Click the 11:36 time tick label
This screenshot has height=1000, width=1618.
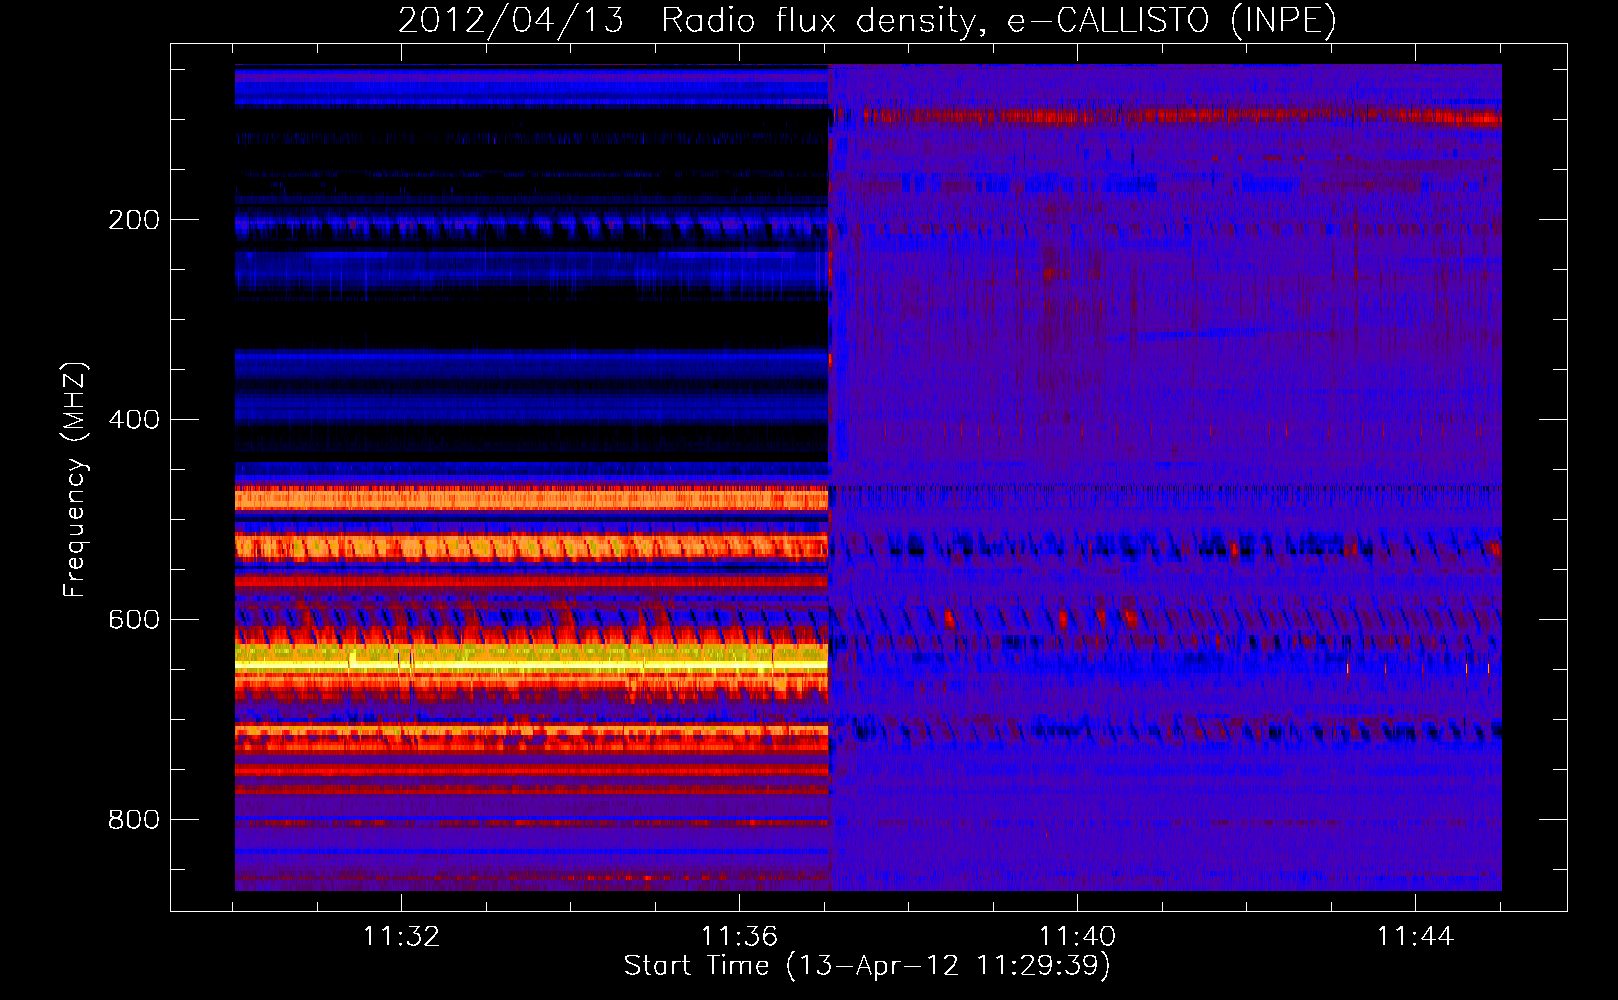click(x=739, y=936)
